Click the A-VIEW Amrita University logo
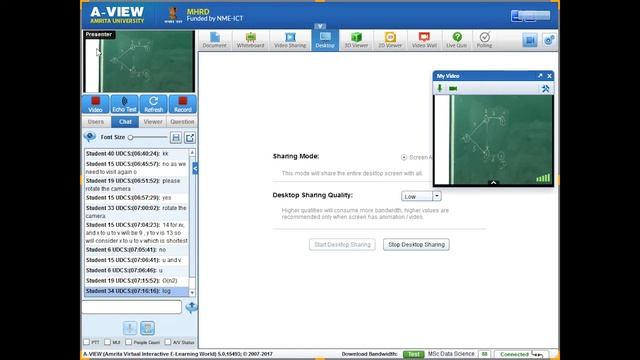 [x=117, y=15]
